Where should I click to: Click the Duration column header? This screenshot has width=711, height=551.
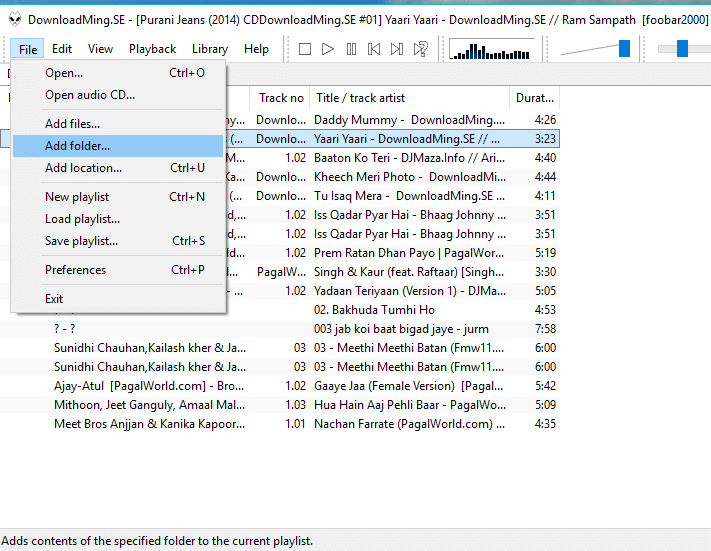[x=535, y=98]
